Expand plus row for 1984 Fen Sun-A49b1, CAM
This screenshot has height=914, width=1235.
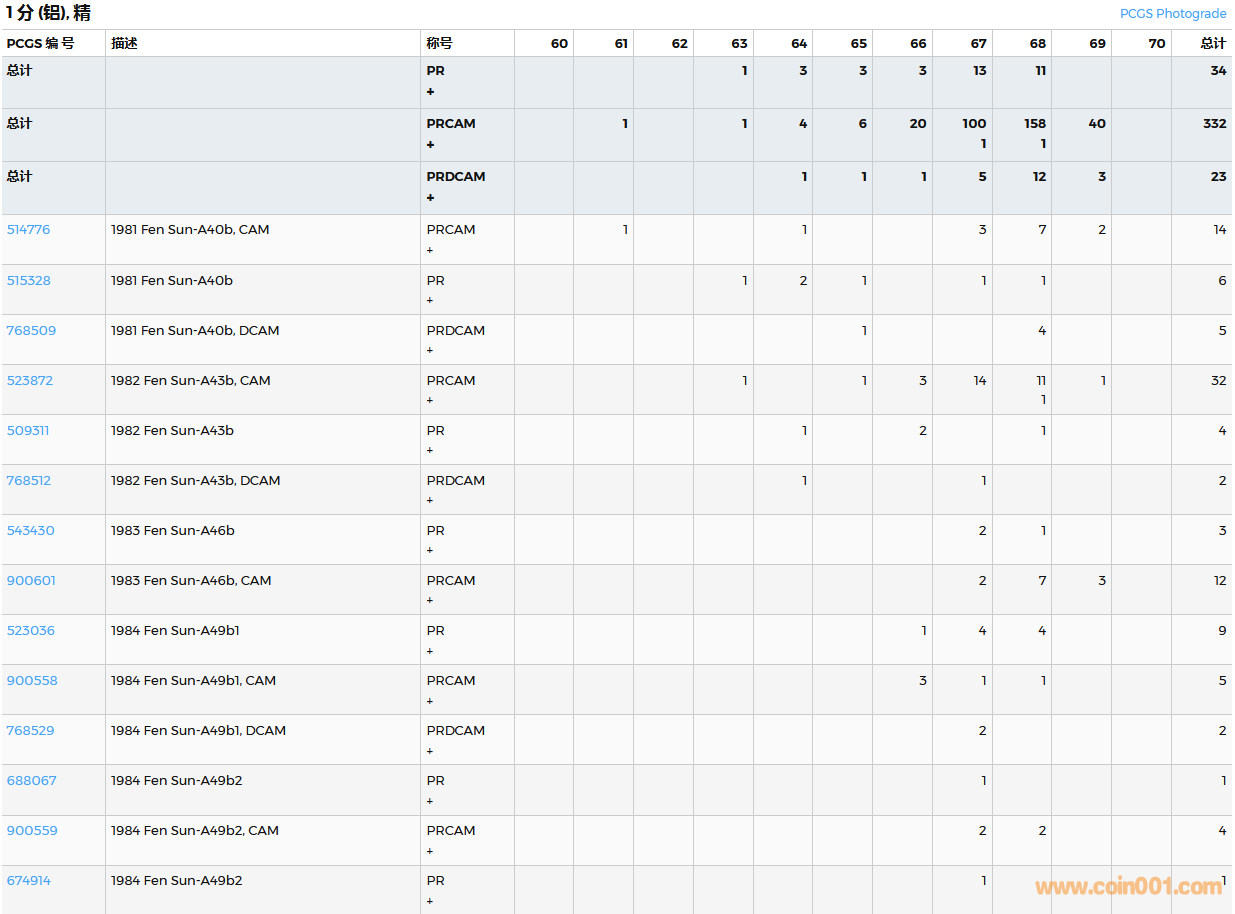(x=431, y=701)
